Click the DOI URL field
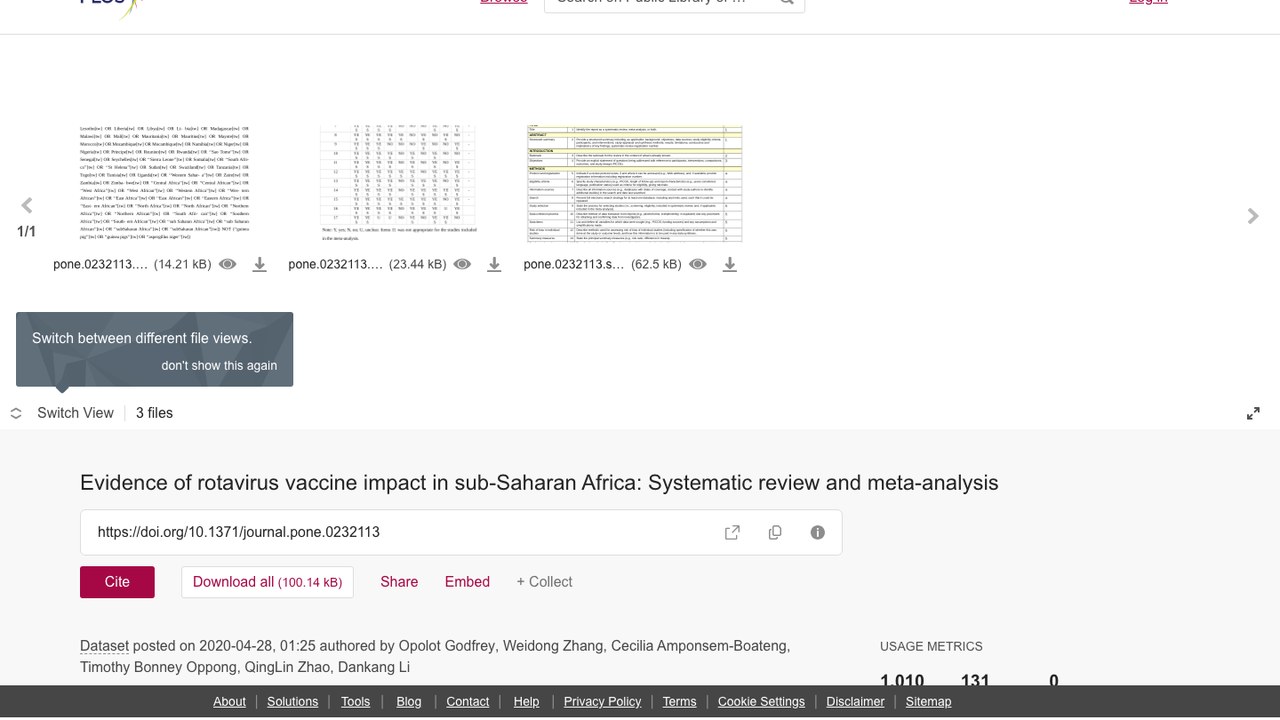Viewport: 1280px width, 720px height. coord(461,532)
